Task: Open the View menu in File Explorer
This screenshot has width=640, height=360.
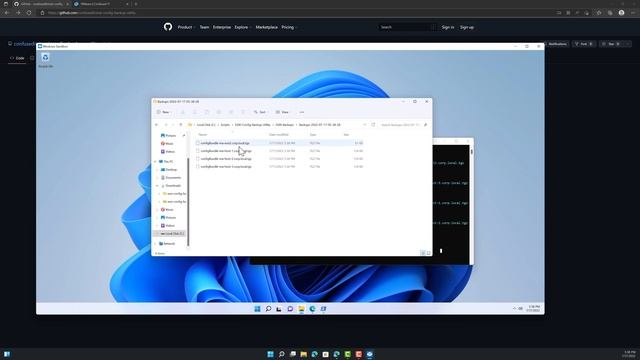Action: click(x=282, y=112)
